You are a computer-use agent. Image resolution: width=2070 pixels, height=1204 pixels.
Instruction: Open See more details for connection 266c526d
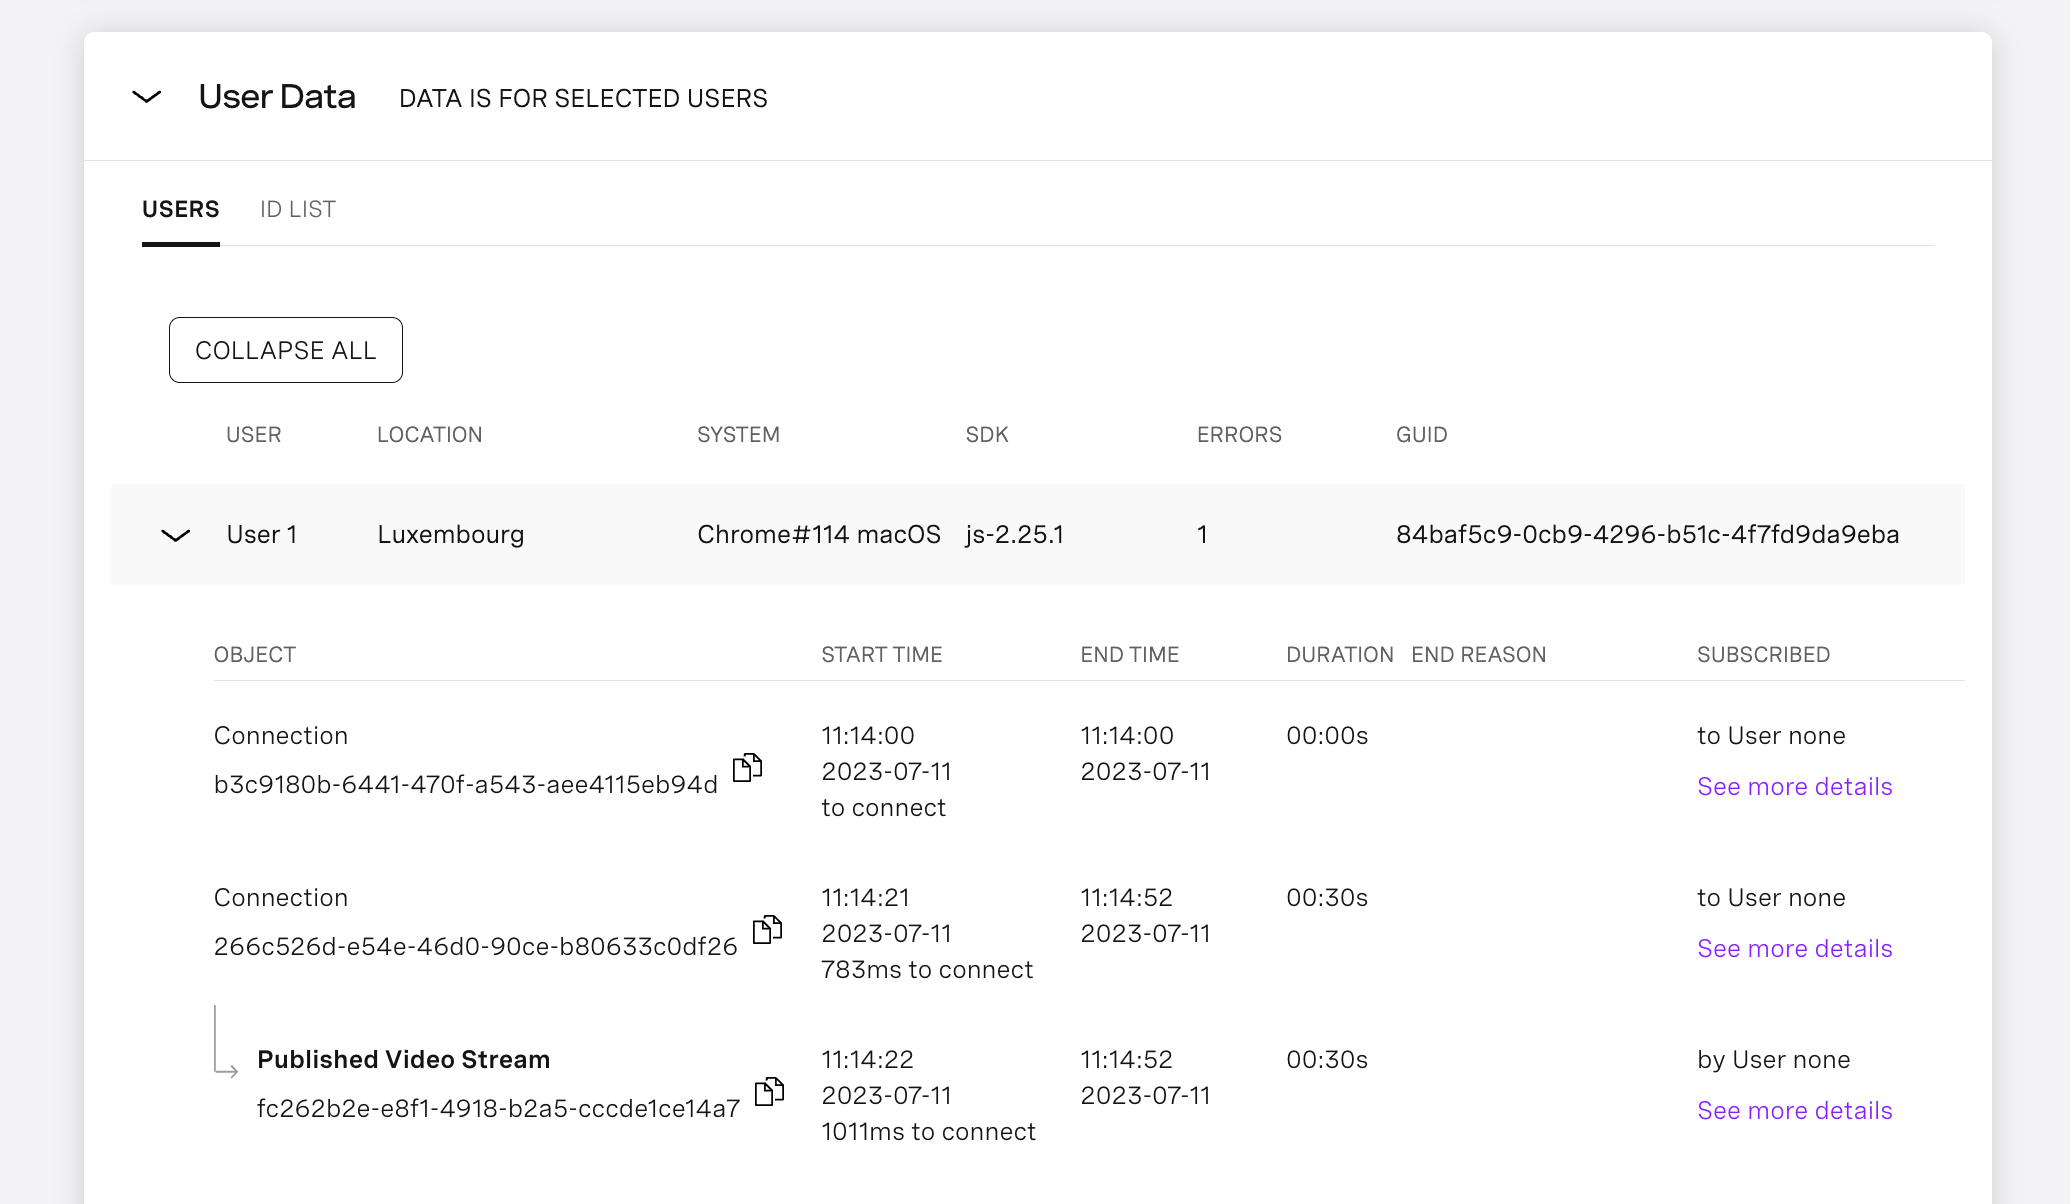click(x=1794, y=948)
